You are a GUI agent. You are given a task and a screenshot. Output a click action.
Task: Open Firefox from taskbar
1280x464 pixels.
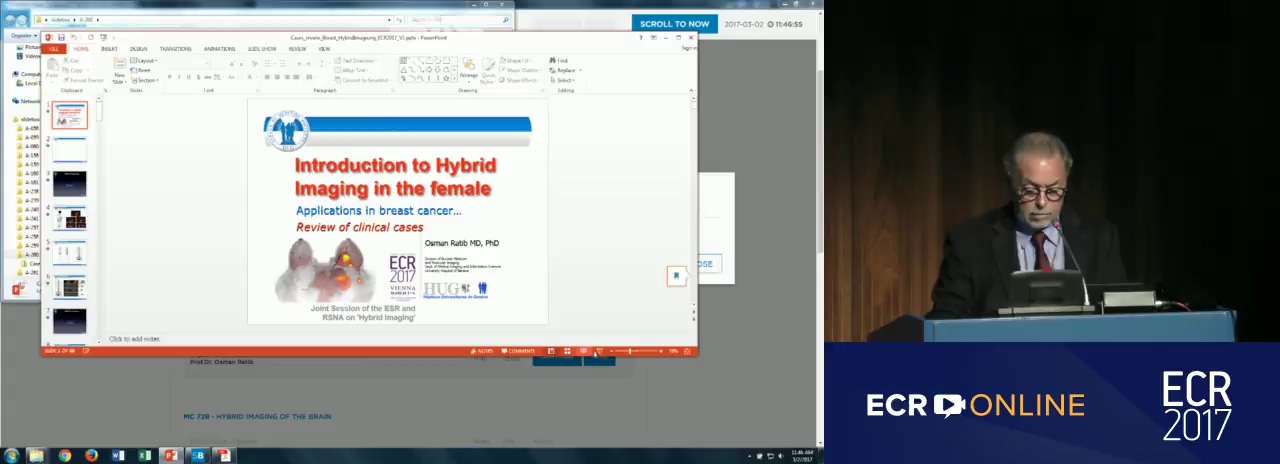(91, 456)
